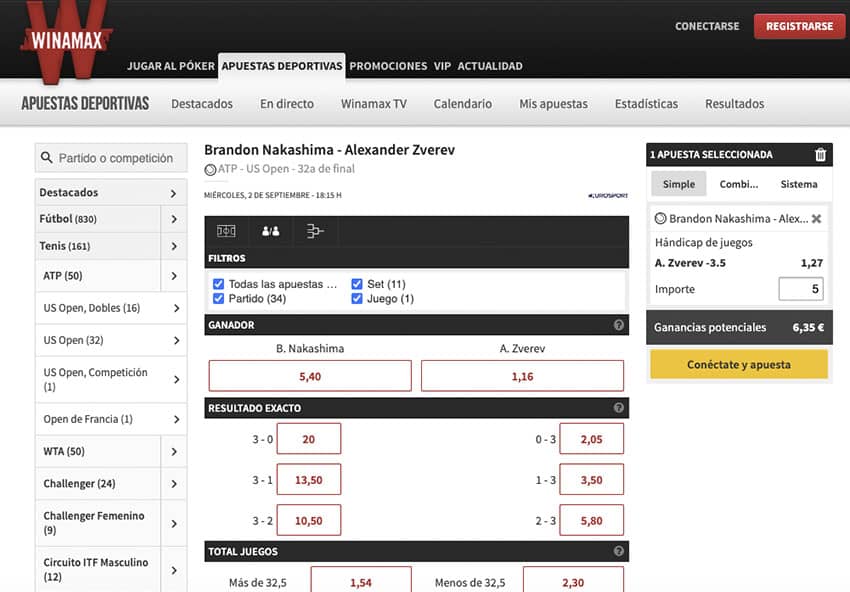Viewport: 850px width, 592px height.
Task: Open Winamax TV section
Action: tap(374, 104)
